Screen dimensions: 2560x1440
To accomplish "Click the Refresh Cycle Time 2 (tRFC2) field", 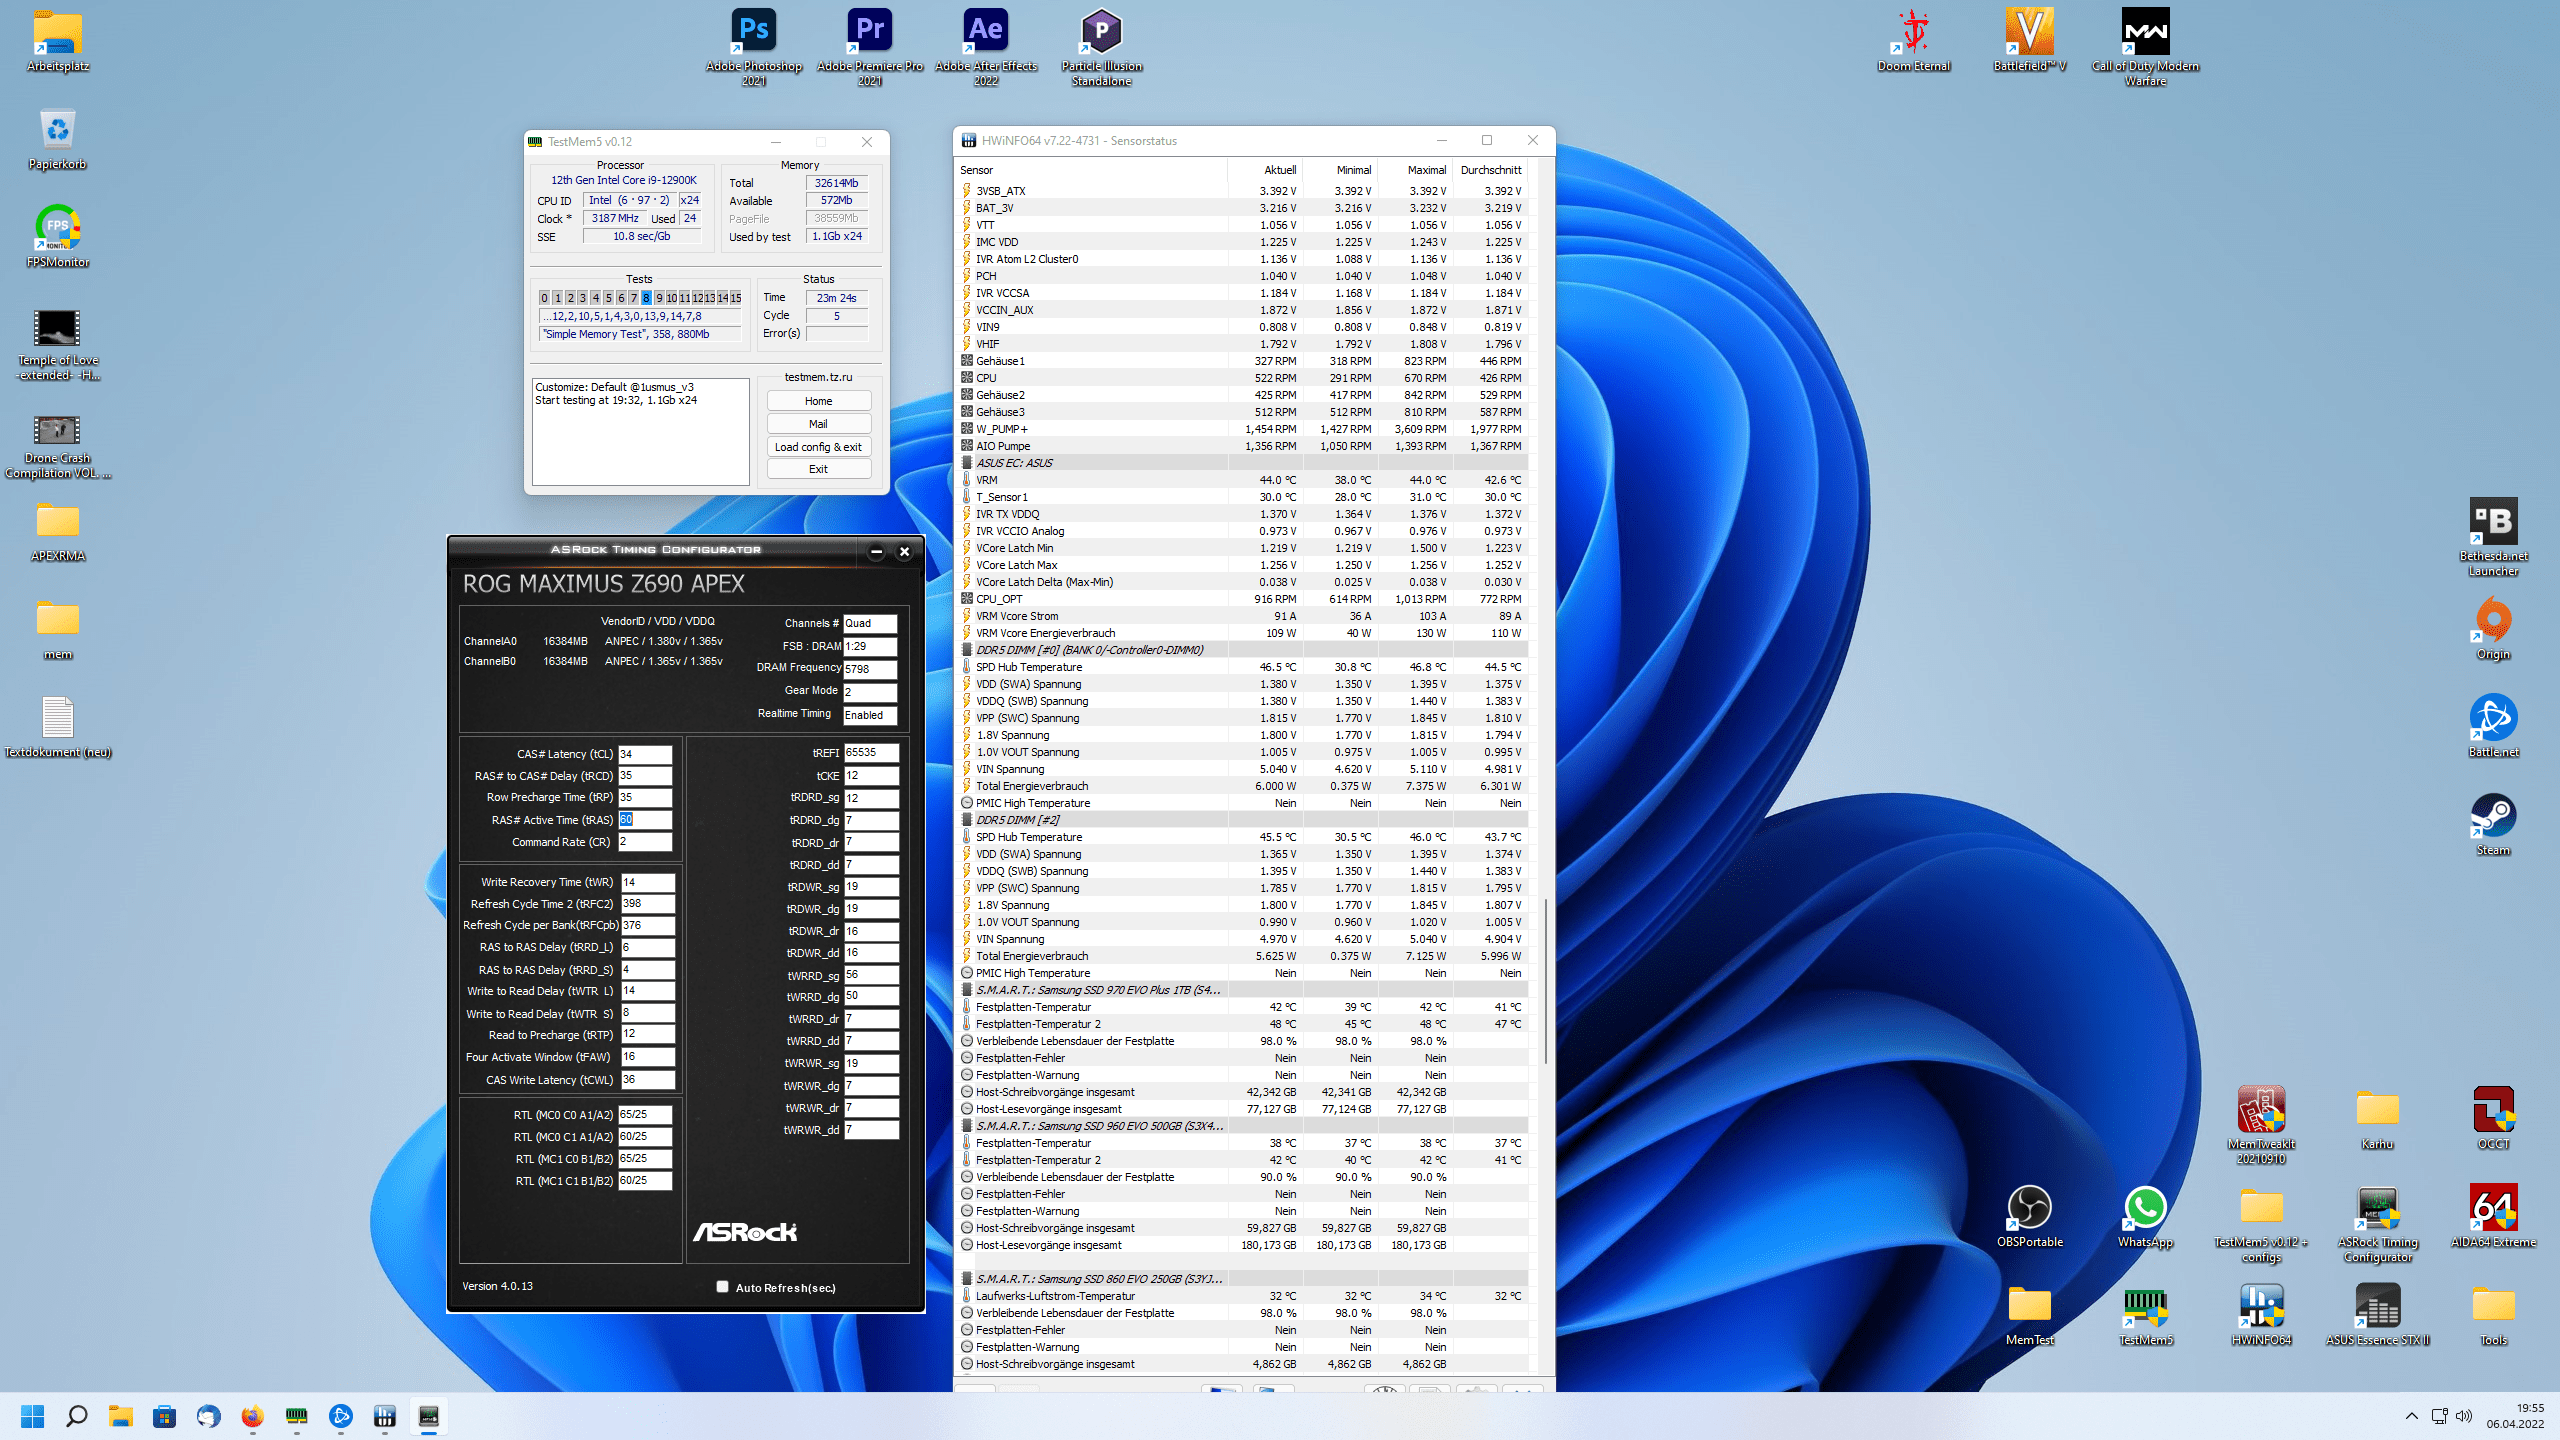I will click(647, 903).
